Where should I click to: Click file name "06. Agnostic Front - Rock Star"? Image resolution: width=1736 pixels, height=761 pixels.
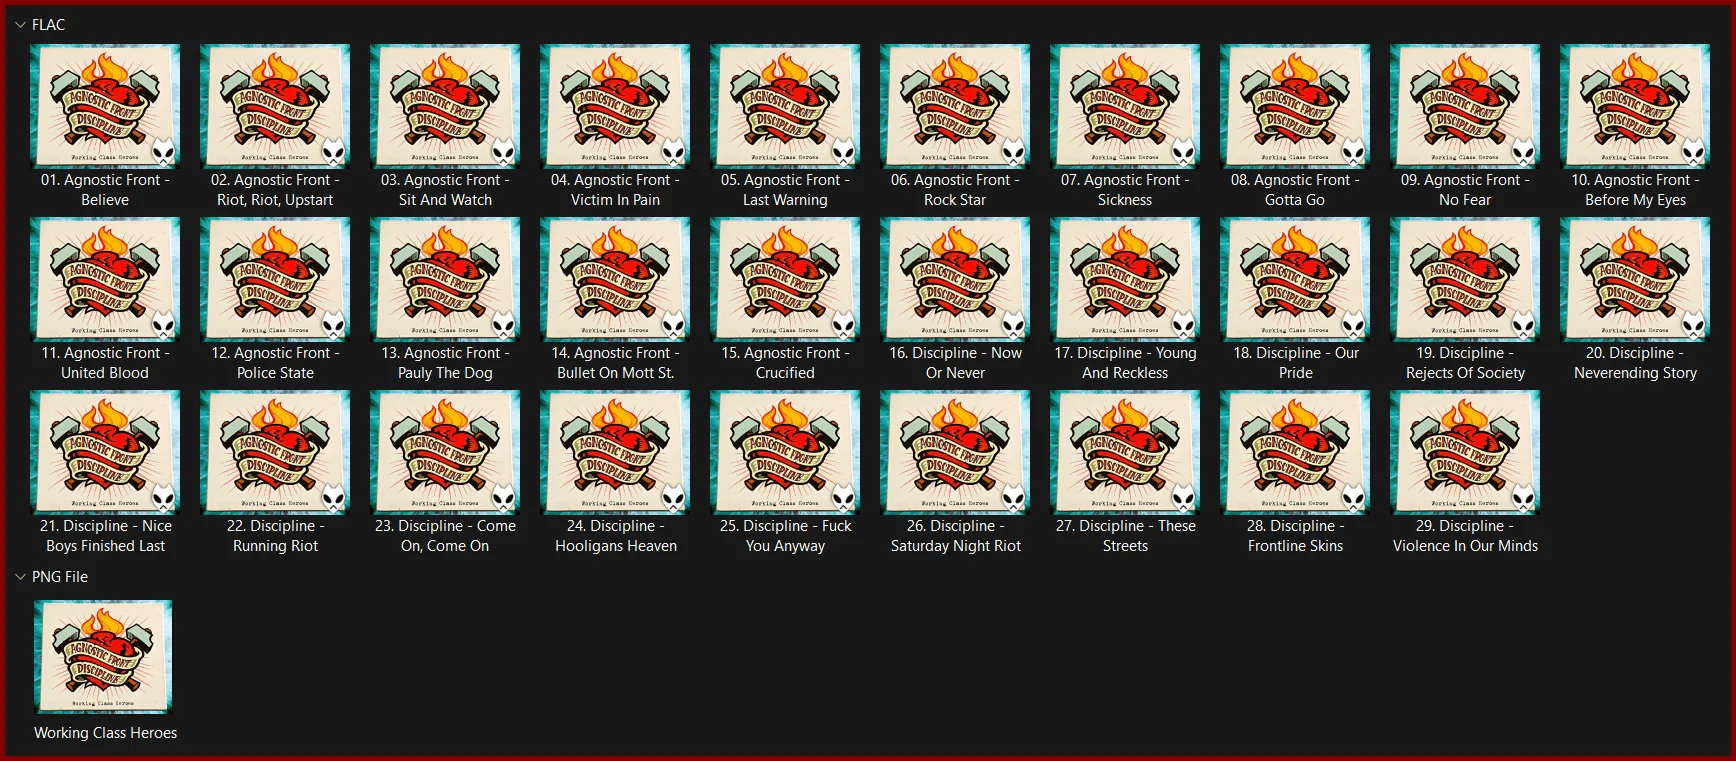[955, 190]
